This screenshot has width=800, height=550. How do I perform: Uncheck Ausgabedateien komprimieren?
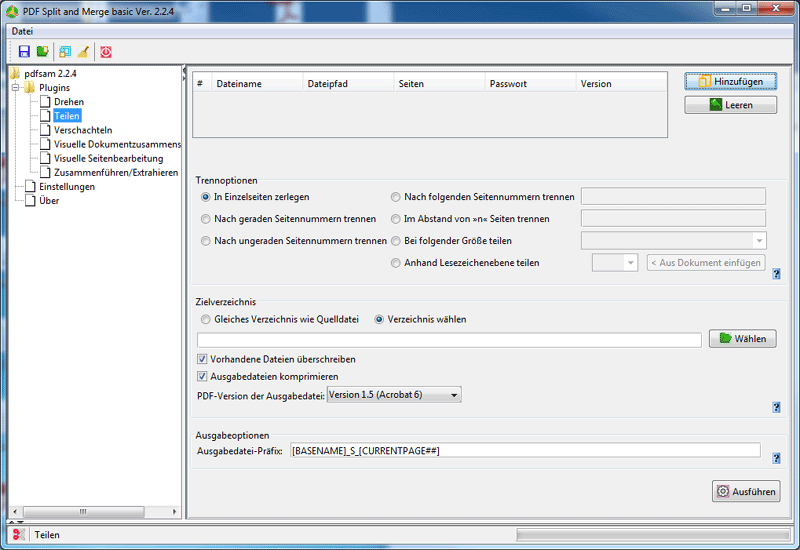(x=202, y=377)
